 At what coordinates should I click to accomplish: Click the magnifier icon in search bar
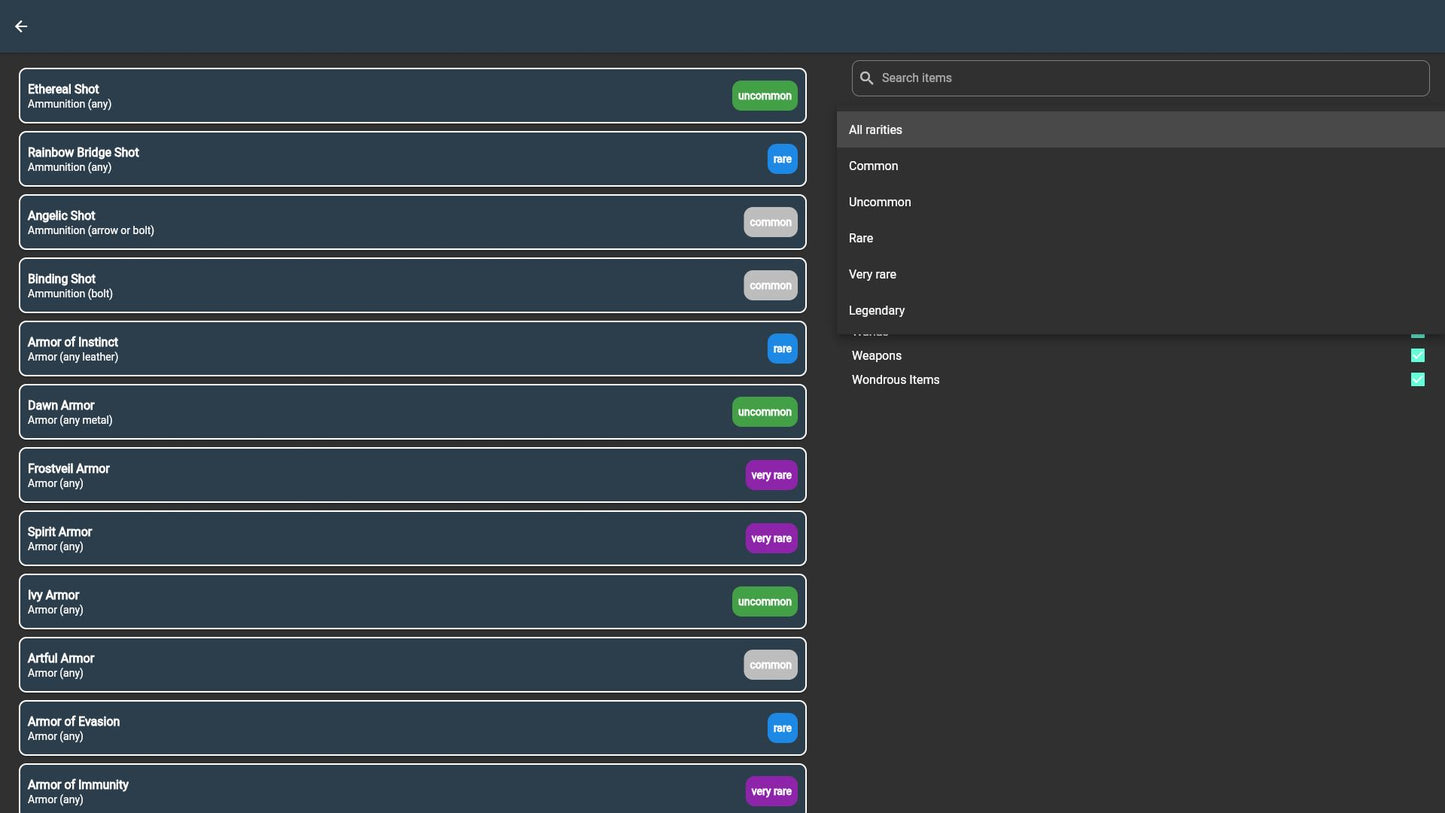click(x=867, y=78)
